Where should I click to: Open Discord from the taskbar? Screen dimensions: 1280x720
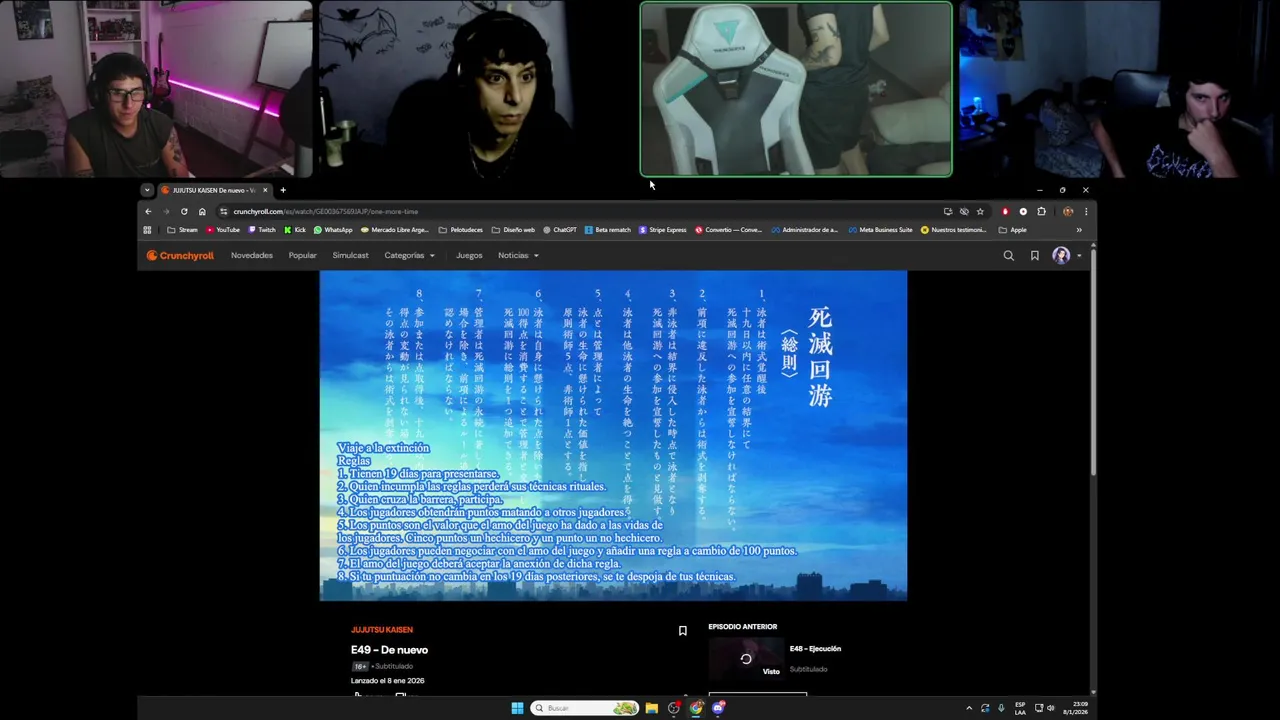point(718,708)
